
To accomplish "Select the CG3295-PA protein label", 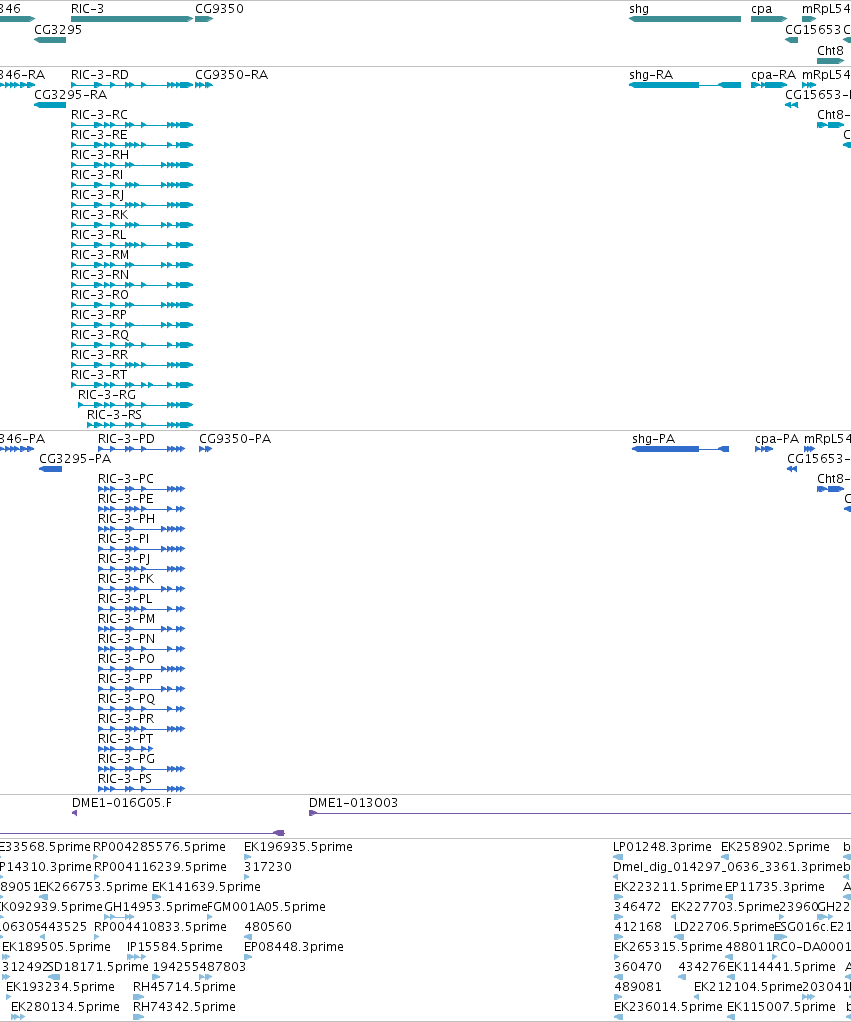I will [75, 458].
